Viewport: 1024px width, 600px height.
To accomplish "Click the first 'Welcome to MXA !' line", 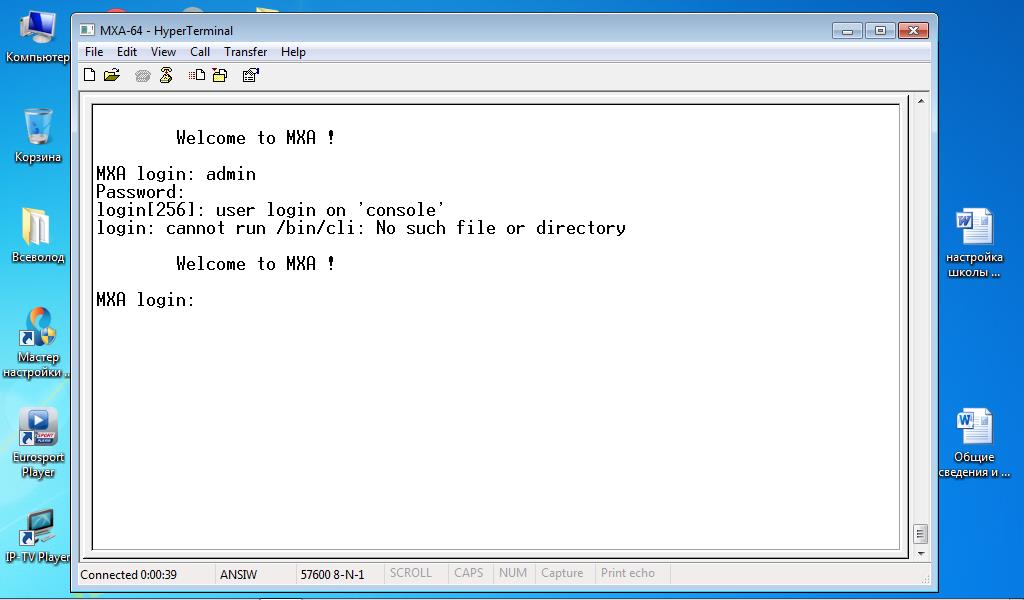I will point(255,138).
